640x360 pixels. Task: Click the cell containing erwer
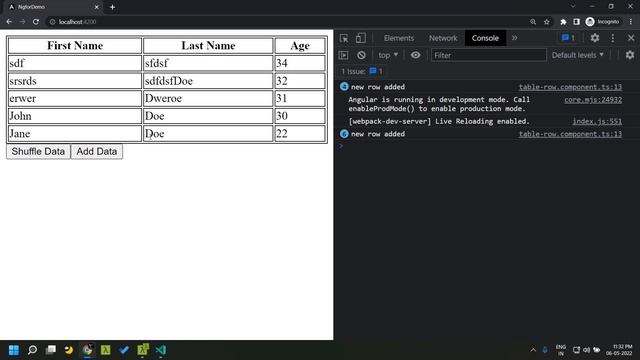pyautogui.click(x=75, y=98)
